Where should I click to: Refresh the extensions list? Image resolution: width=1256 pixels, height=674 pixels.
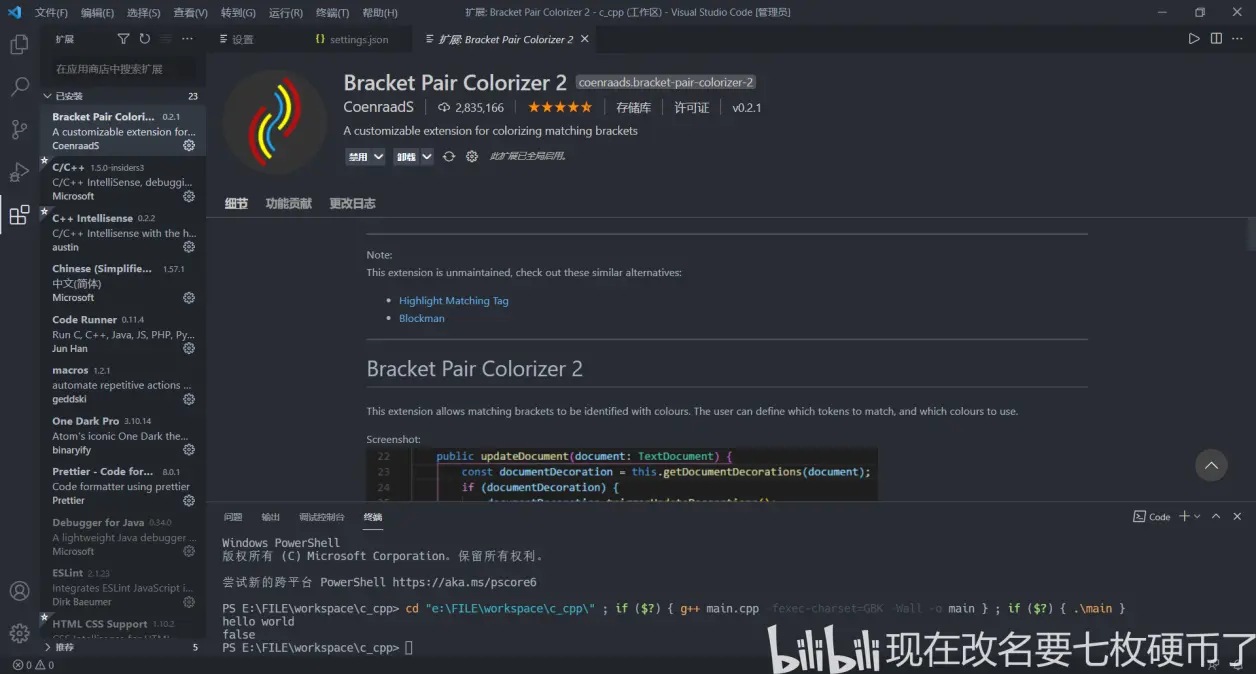[145, 39]
